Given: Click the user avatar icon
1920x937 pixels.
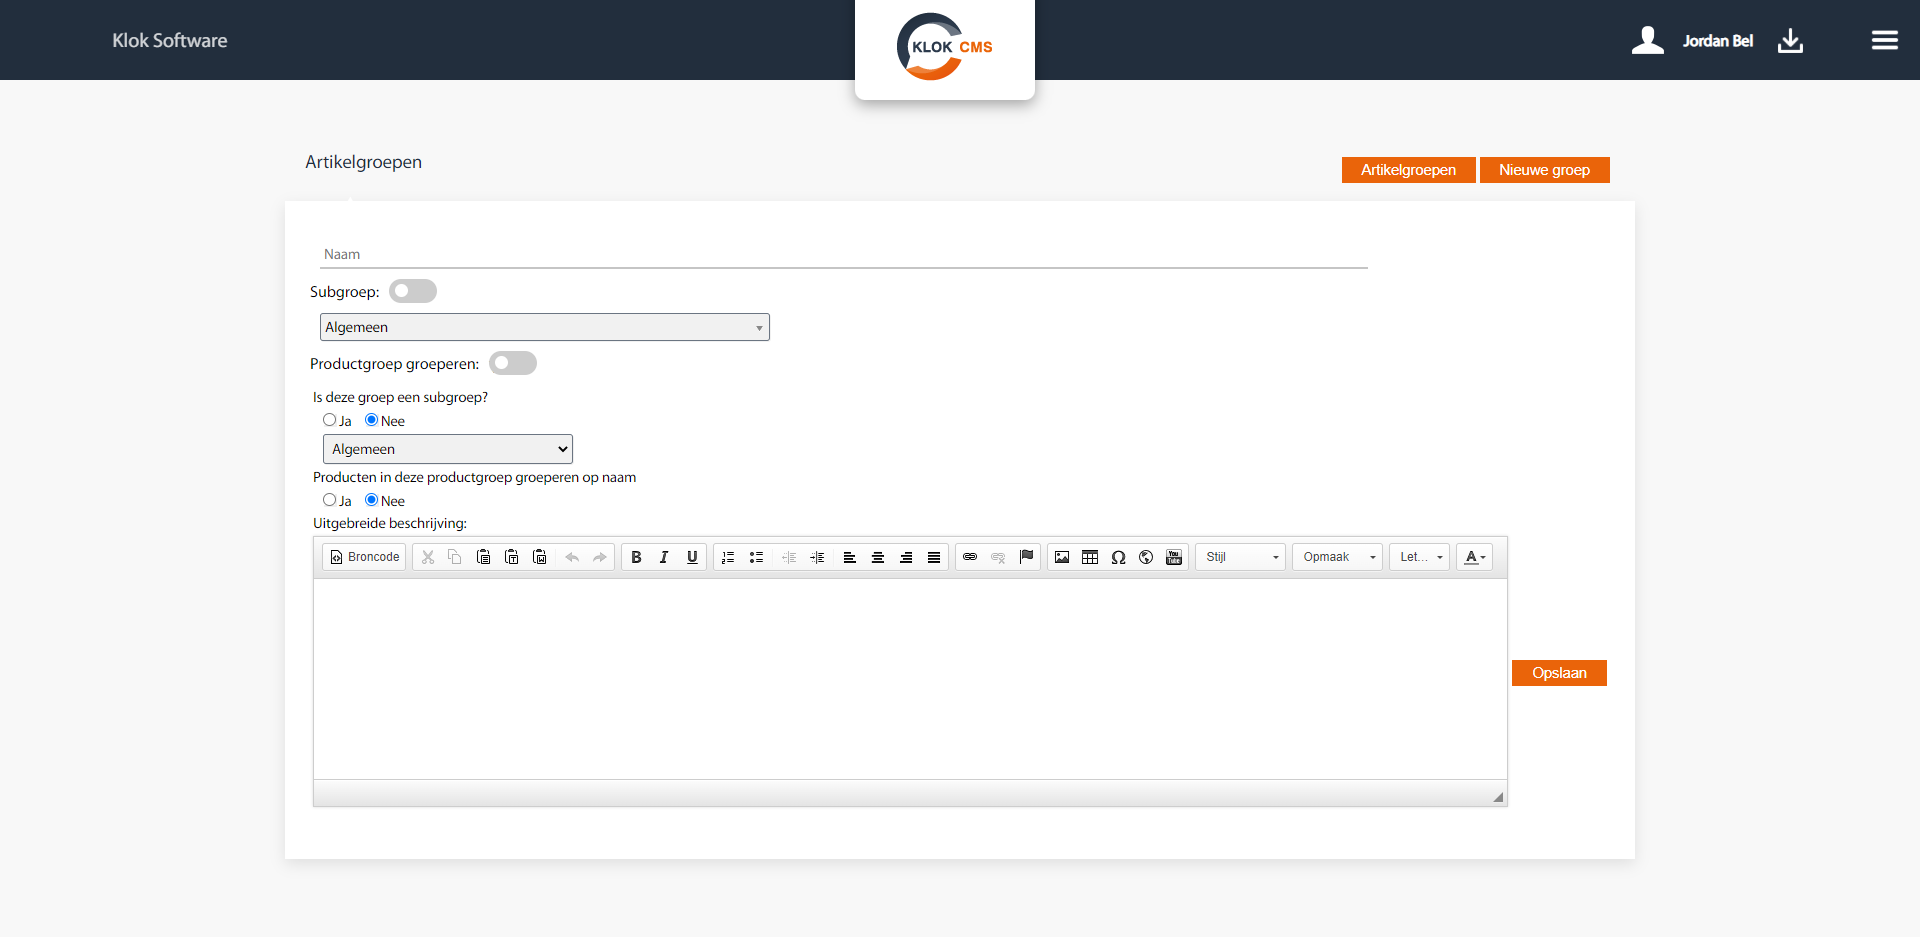Looking at the screenshot, I should (1648, 40).
